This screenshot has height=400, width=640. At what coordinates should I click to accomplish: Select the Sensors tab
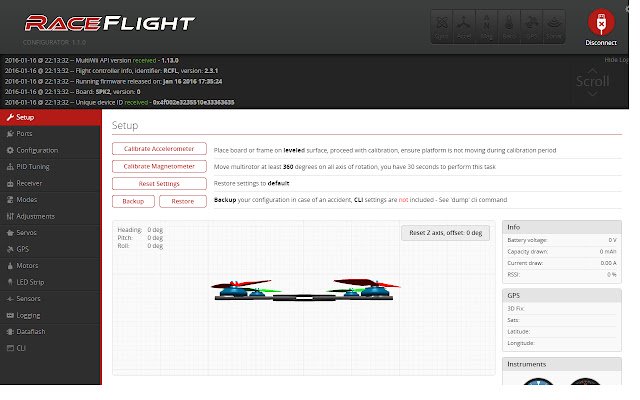51,299
